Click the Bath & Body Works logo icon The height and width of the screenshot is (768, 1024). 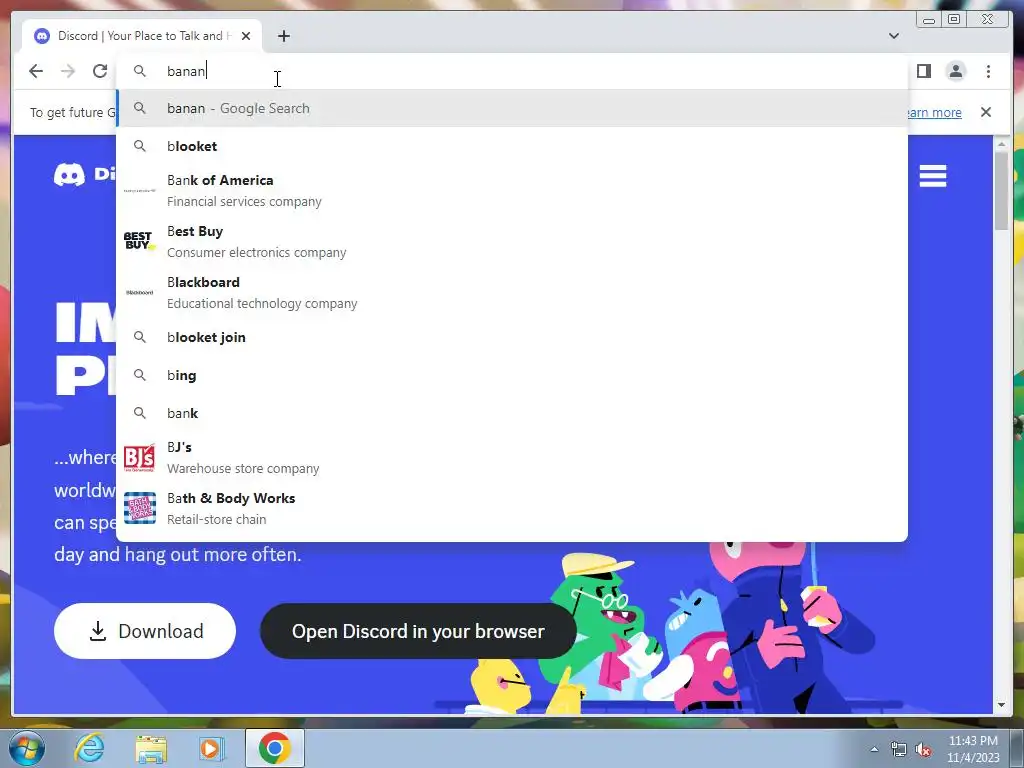(x=140, y=509)
